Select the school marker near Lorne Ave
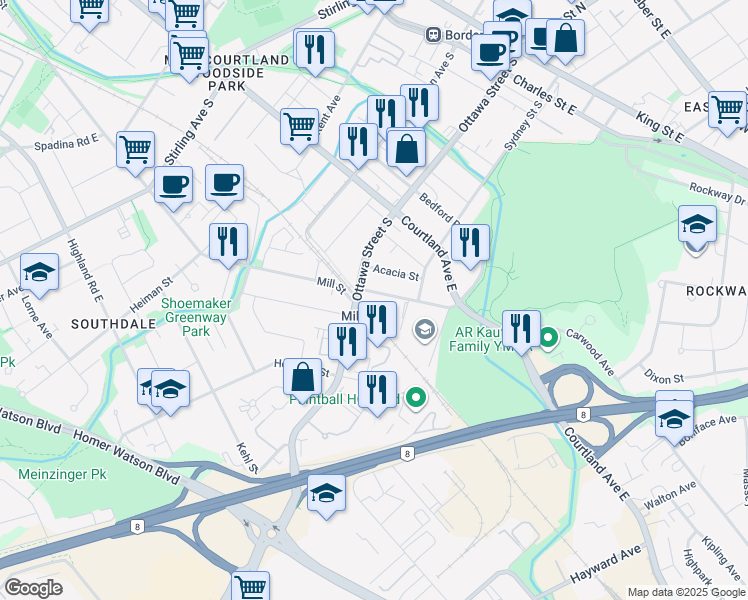Screen dimensions: 748x600 tap(40, 272)
